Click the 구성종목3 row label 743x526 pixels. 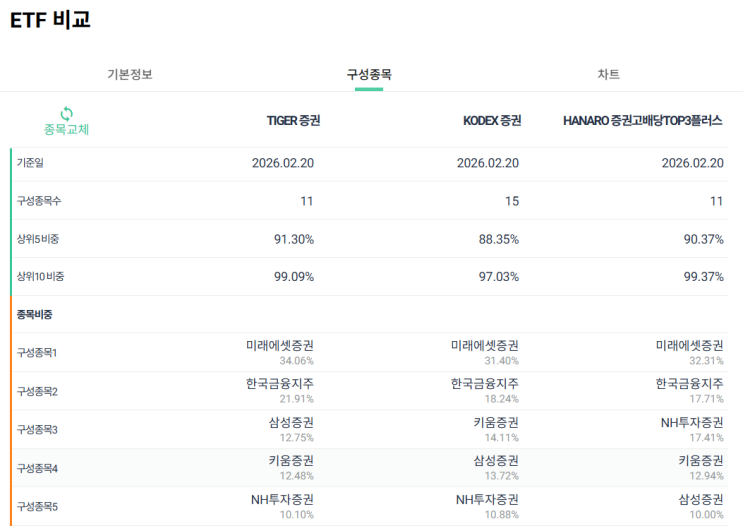click(x=37, y=430)
